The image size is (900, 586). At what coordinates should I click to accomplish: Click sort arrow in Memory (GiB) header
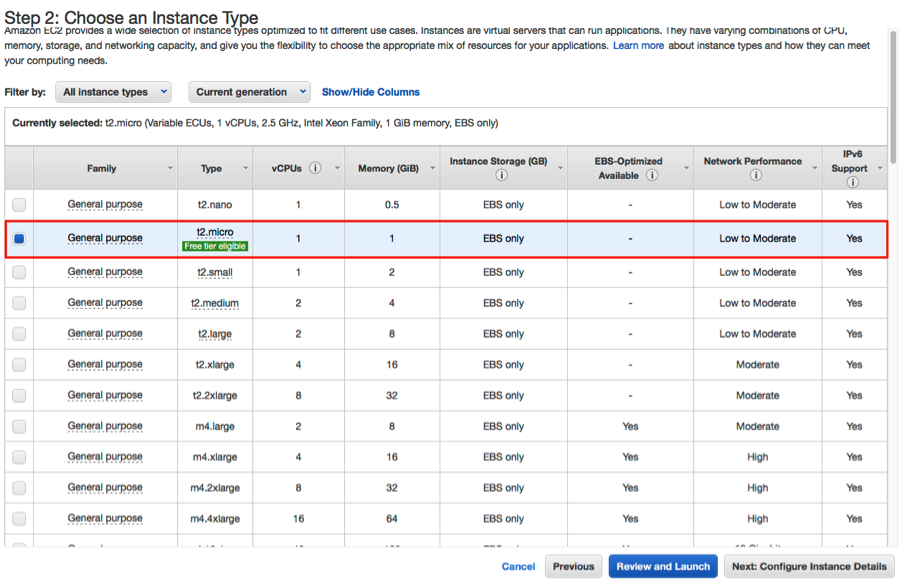point(432,168)
